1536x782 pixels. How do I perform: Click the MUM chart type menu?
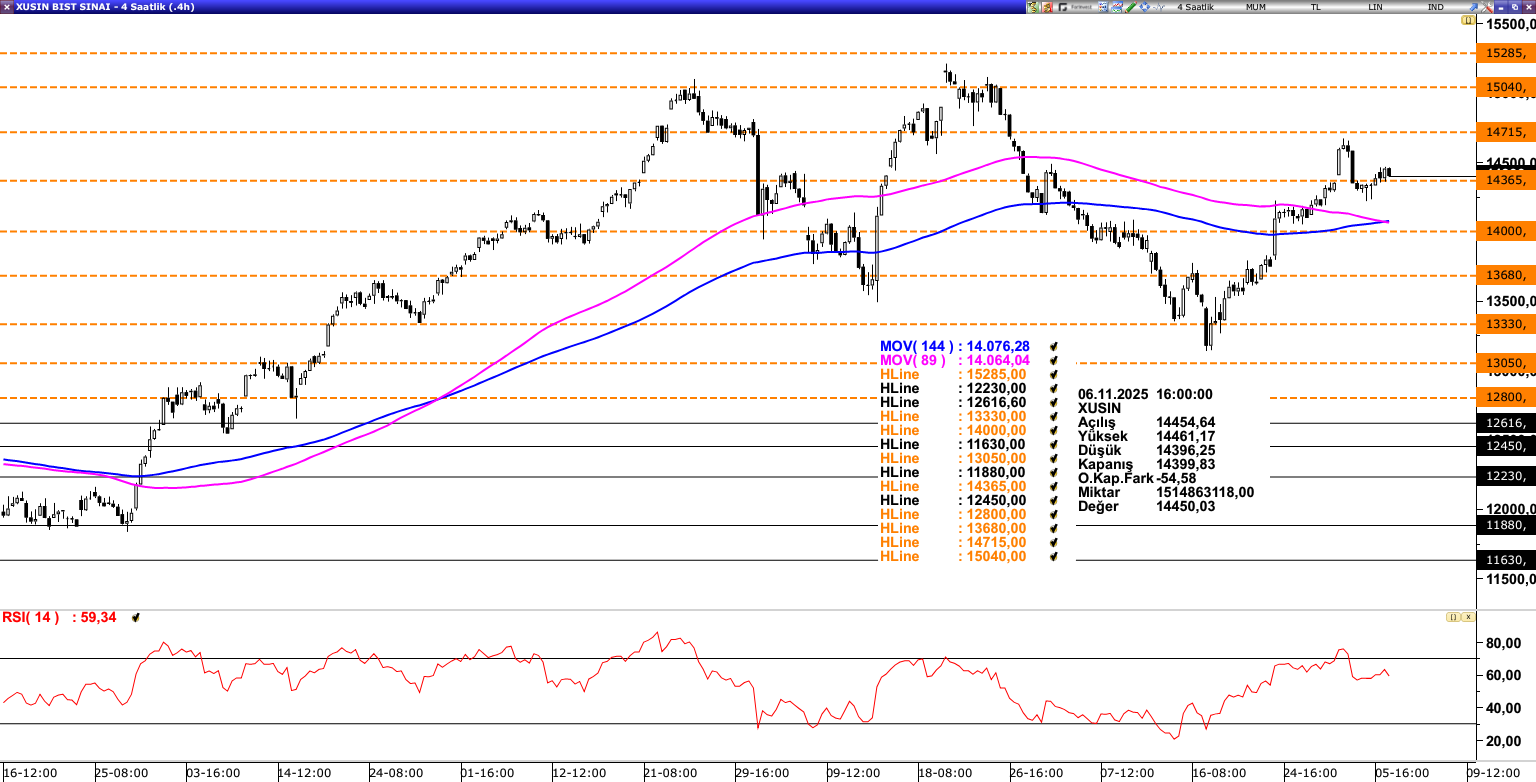point(1255,7)
